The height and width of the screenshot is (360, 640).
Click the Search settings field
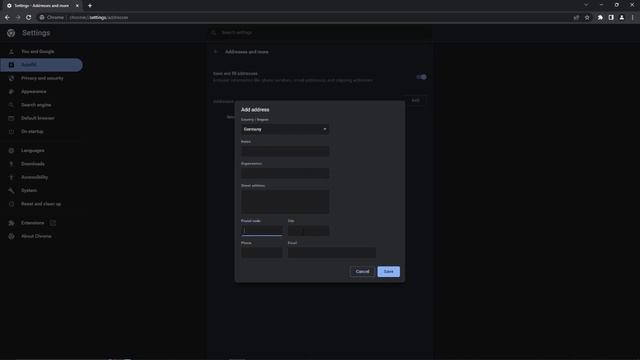[x=320, y=33]
